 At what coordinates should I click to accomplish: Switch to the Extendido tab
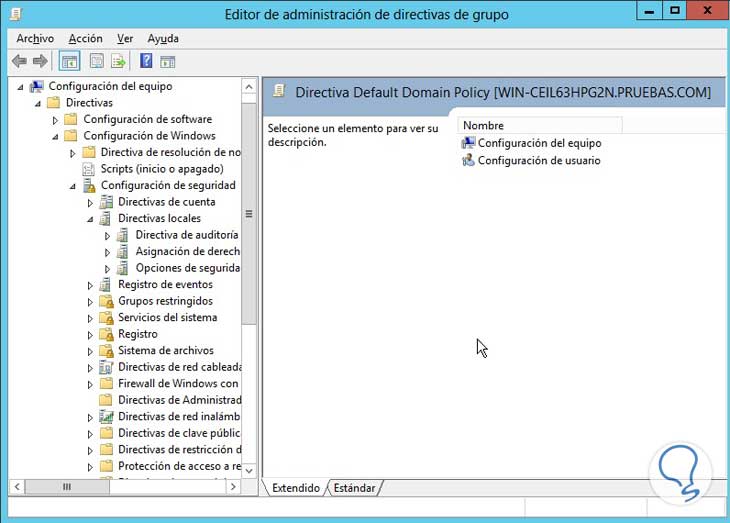296,488
